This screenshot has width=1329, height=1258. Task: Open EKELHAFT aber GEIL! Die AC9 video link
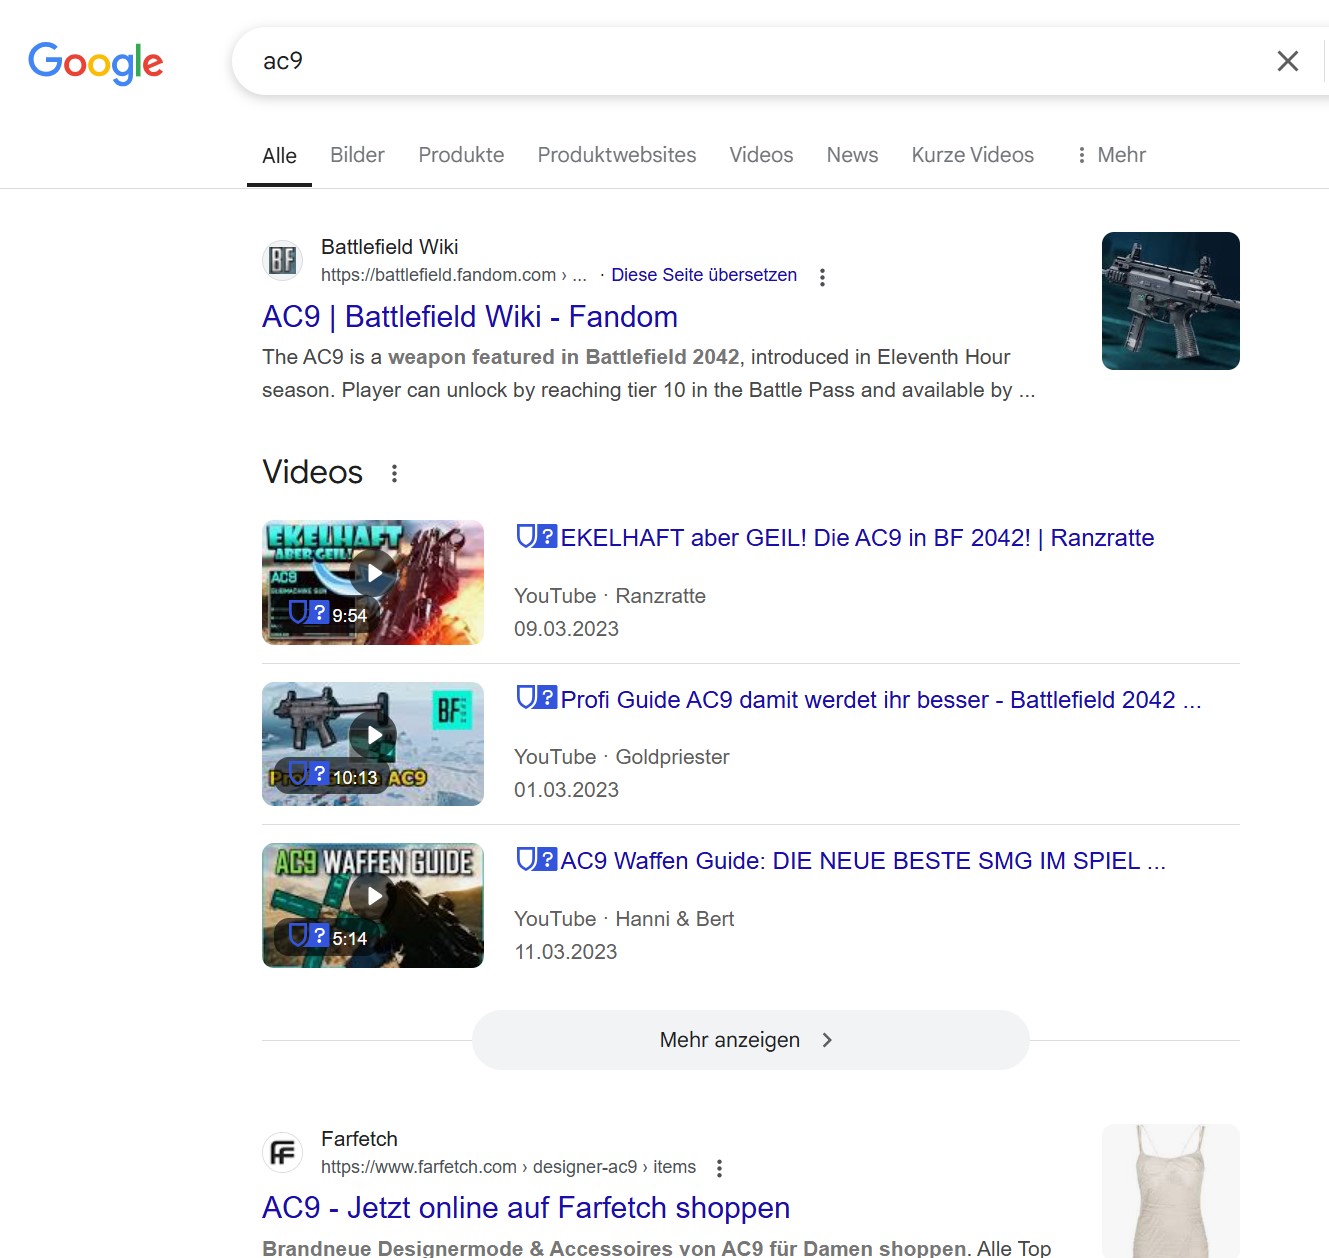[857, 538]
